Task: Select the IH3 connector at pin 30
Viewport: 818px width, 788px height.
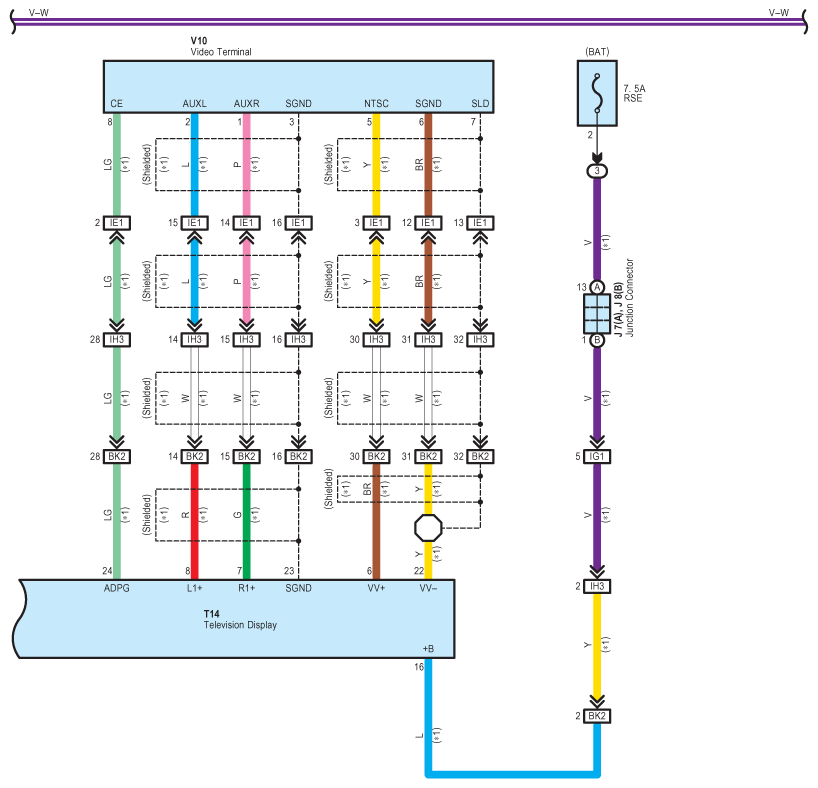Action: click(376, 340)
